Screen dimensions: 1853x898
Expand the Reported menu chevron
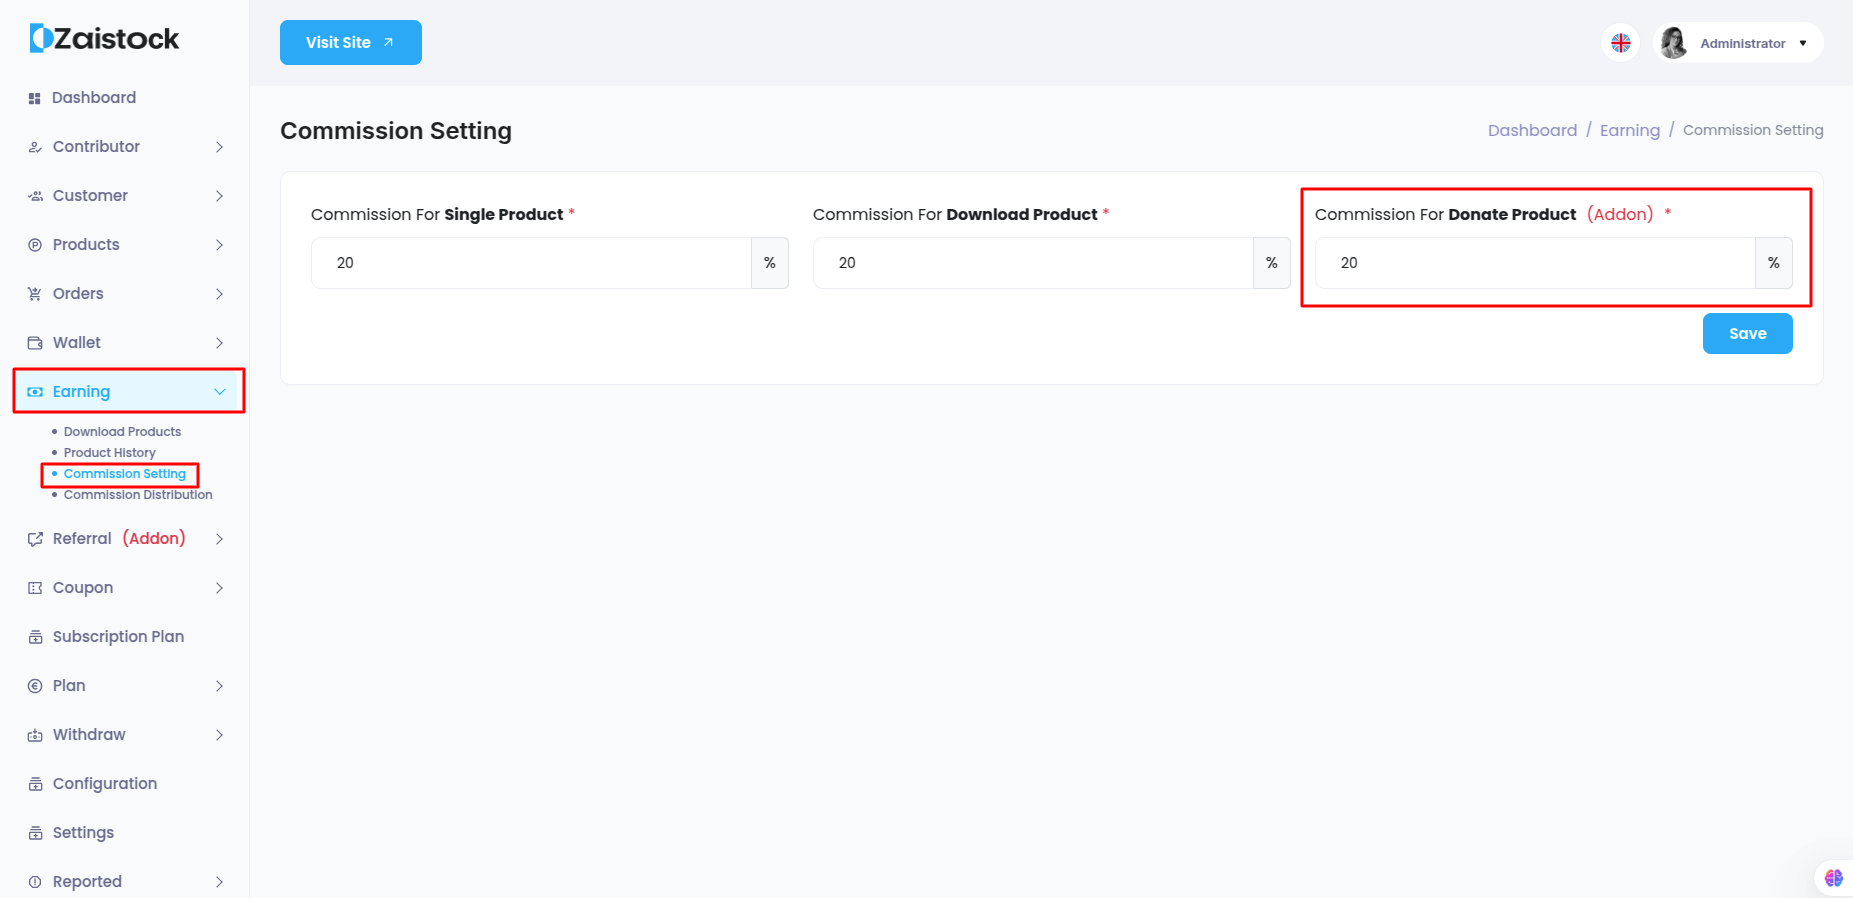220,882
